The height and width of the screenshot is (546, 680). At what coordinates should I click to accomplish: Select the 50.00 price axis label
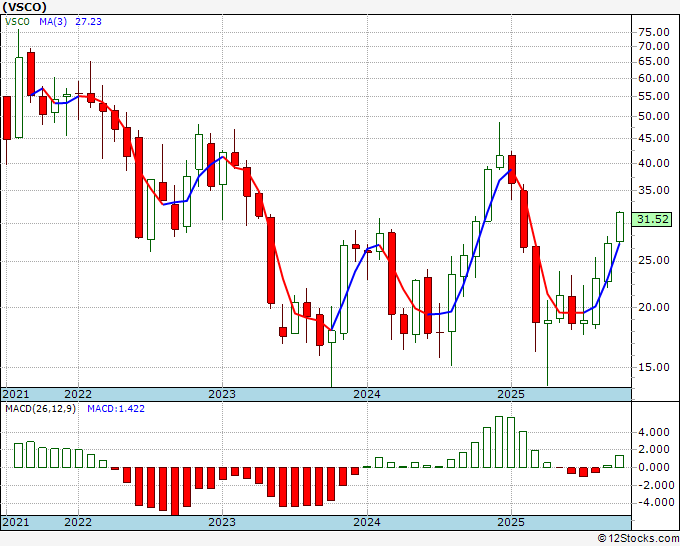(653, 116)
